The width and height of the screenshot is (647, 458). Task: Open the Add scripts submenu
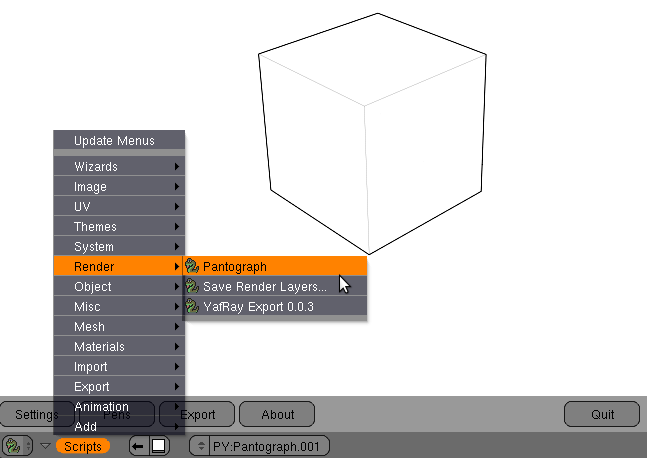click(x=119, y=426)
